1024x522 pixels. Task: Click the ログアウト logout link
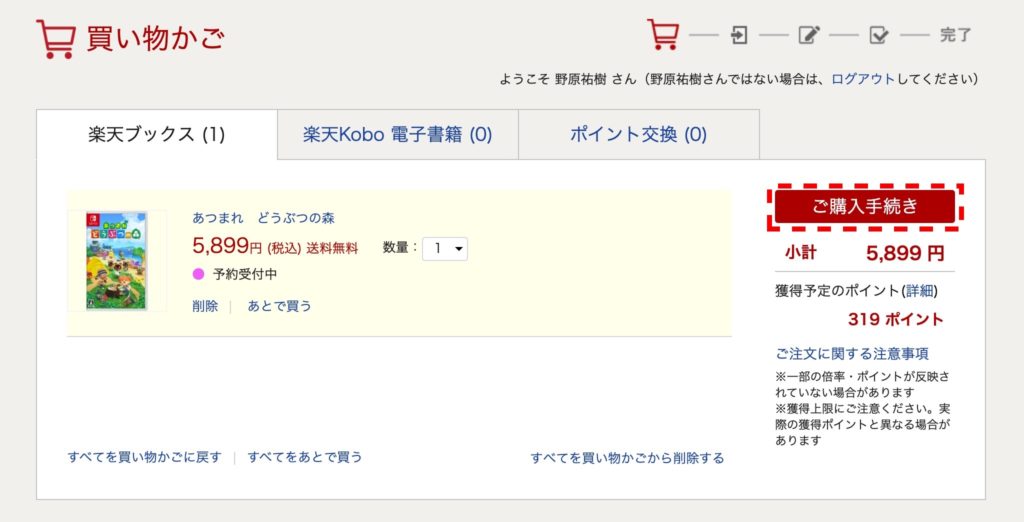coord(863,79)
